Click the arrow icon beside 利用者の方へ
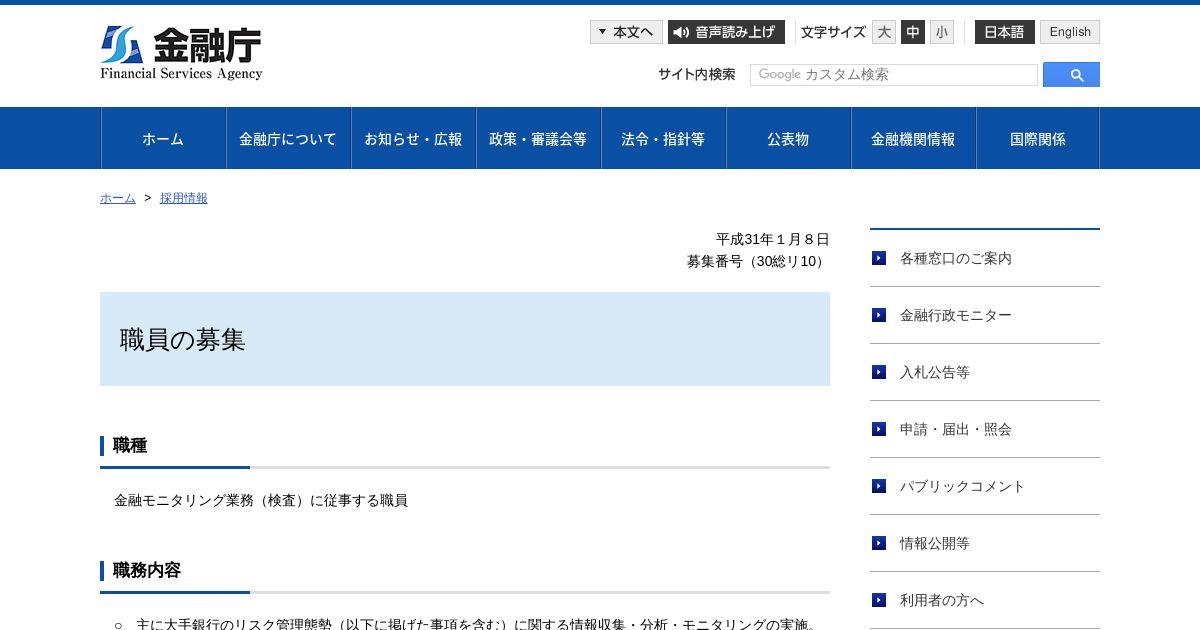This screenshot has height=630, width=1200. pos(879,600)
